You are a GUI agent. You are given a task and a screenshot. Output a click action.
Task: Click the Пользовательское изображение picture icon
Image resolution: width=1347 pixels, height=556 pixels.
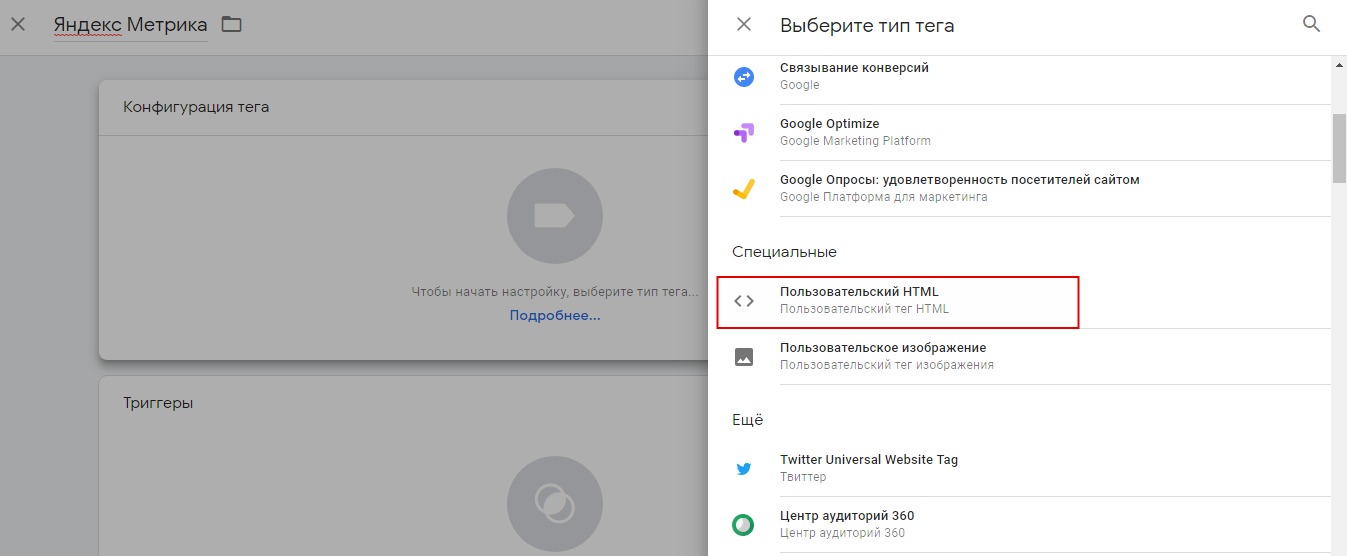tap(744, 357)
